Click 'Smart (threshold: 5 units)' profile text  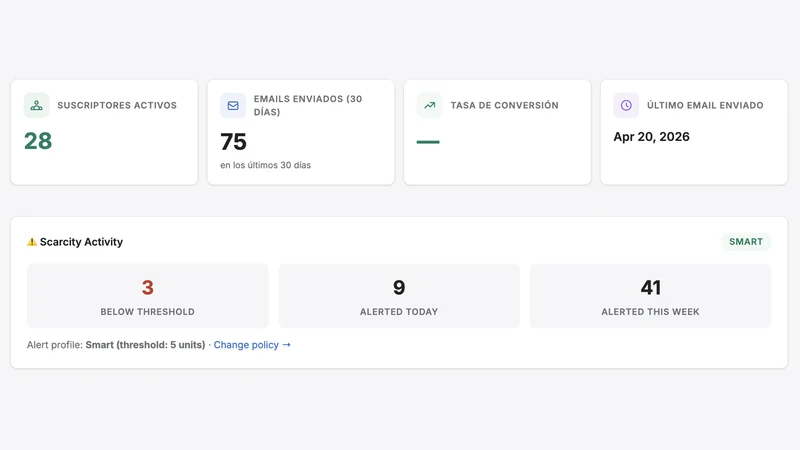click(145, 345)
